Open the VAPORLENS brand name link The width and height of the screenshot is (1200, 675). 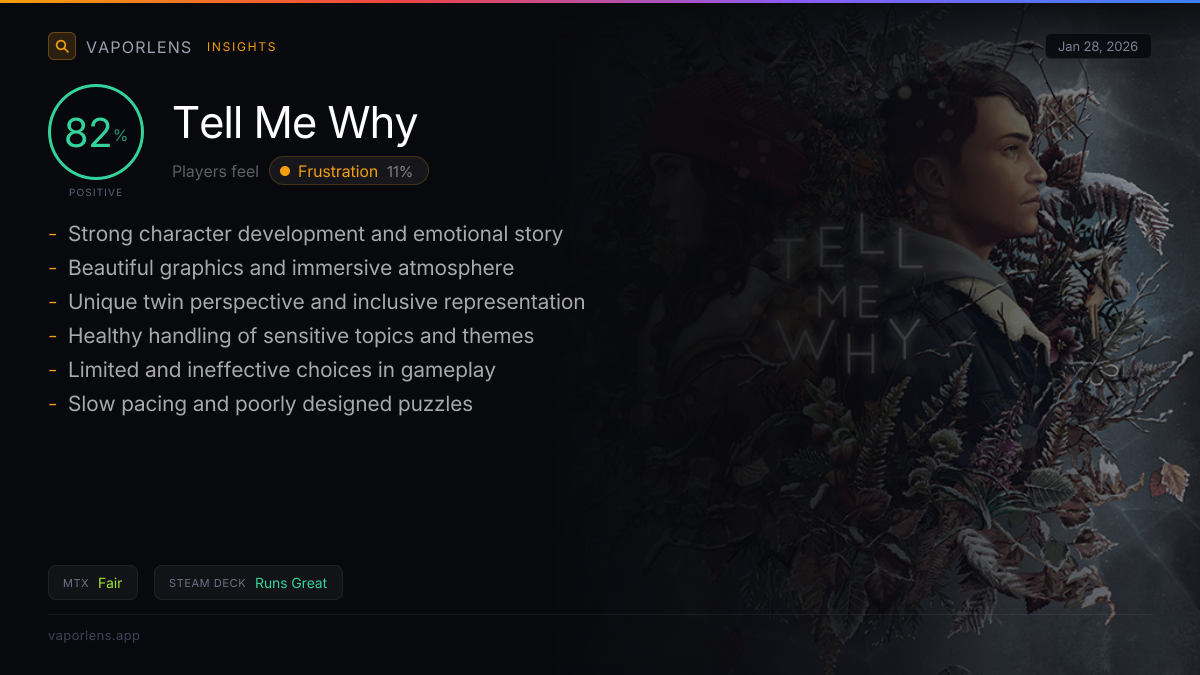pyautogui.click(x=139, y=47)
